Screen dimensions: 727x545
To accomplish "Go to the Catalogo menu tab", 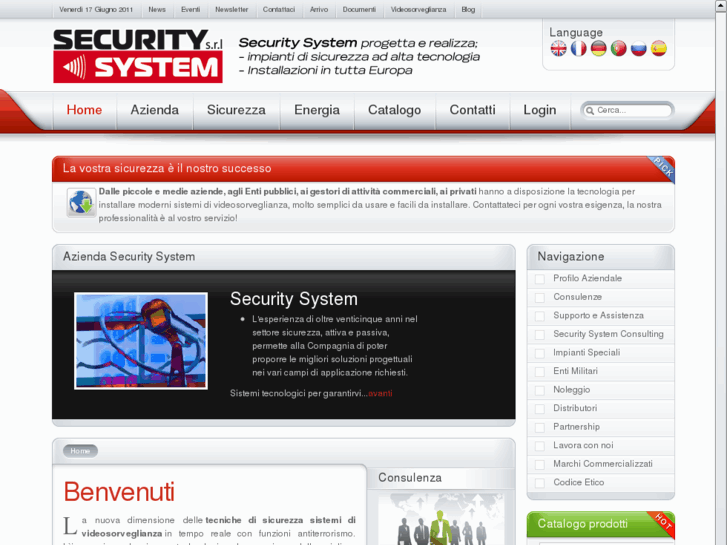I will click(x=394, y=110).
